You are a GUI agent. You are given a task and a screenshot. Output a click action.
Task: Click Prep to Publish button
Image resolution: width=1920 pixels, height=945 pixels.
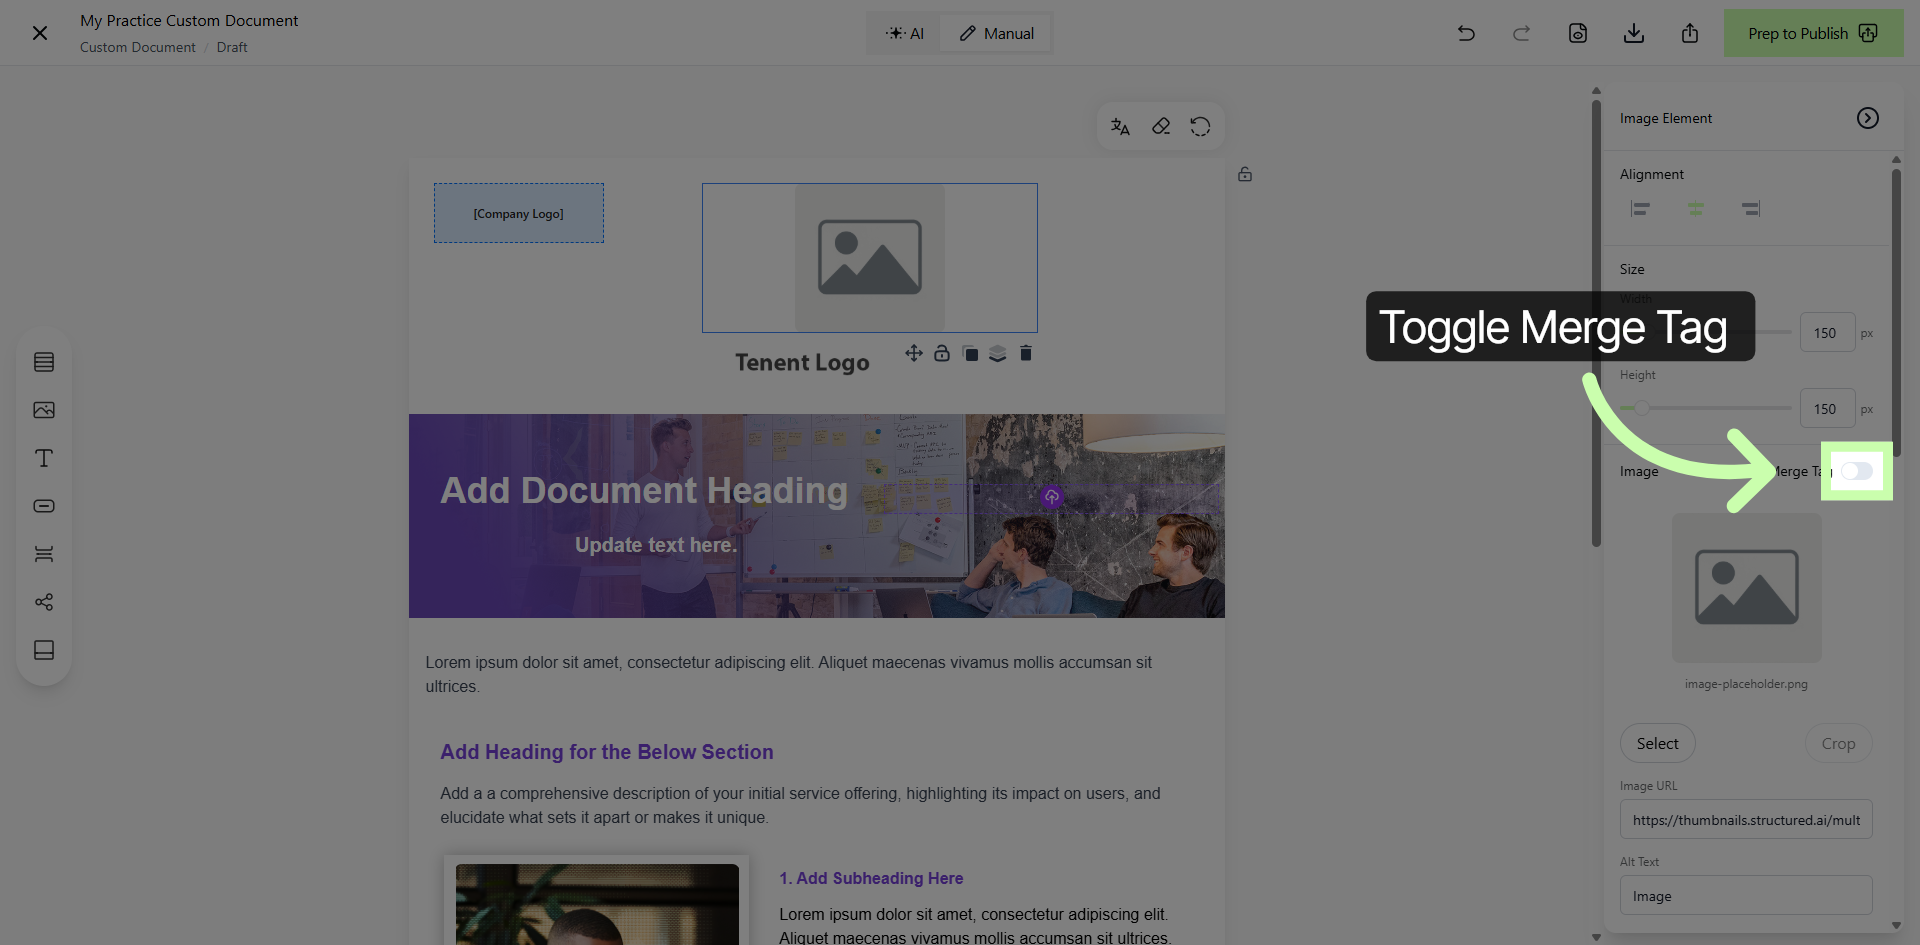point(1813,33)
